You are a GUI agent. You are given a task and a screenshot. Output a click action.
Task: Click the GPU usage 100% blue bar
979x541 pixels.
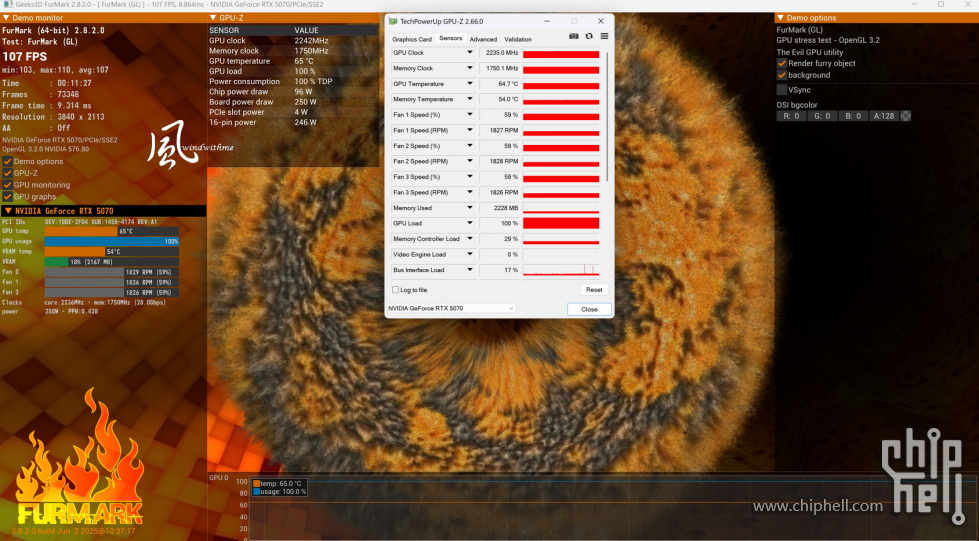[112, 241]
